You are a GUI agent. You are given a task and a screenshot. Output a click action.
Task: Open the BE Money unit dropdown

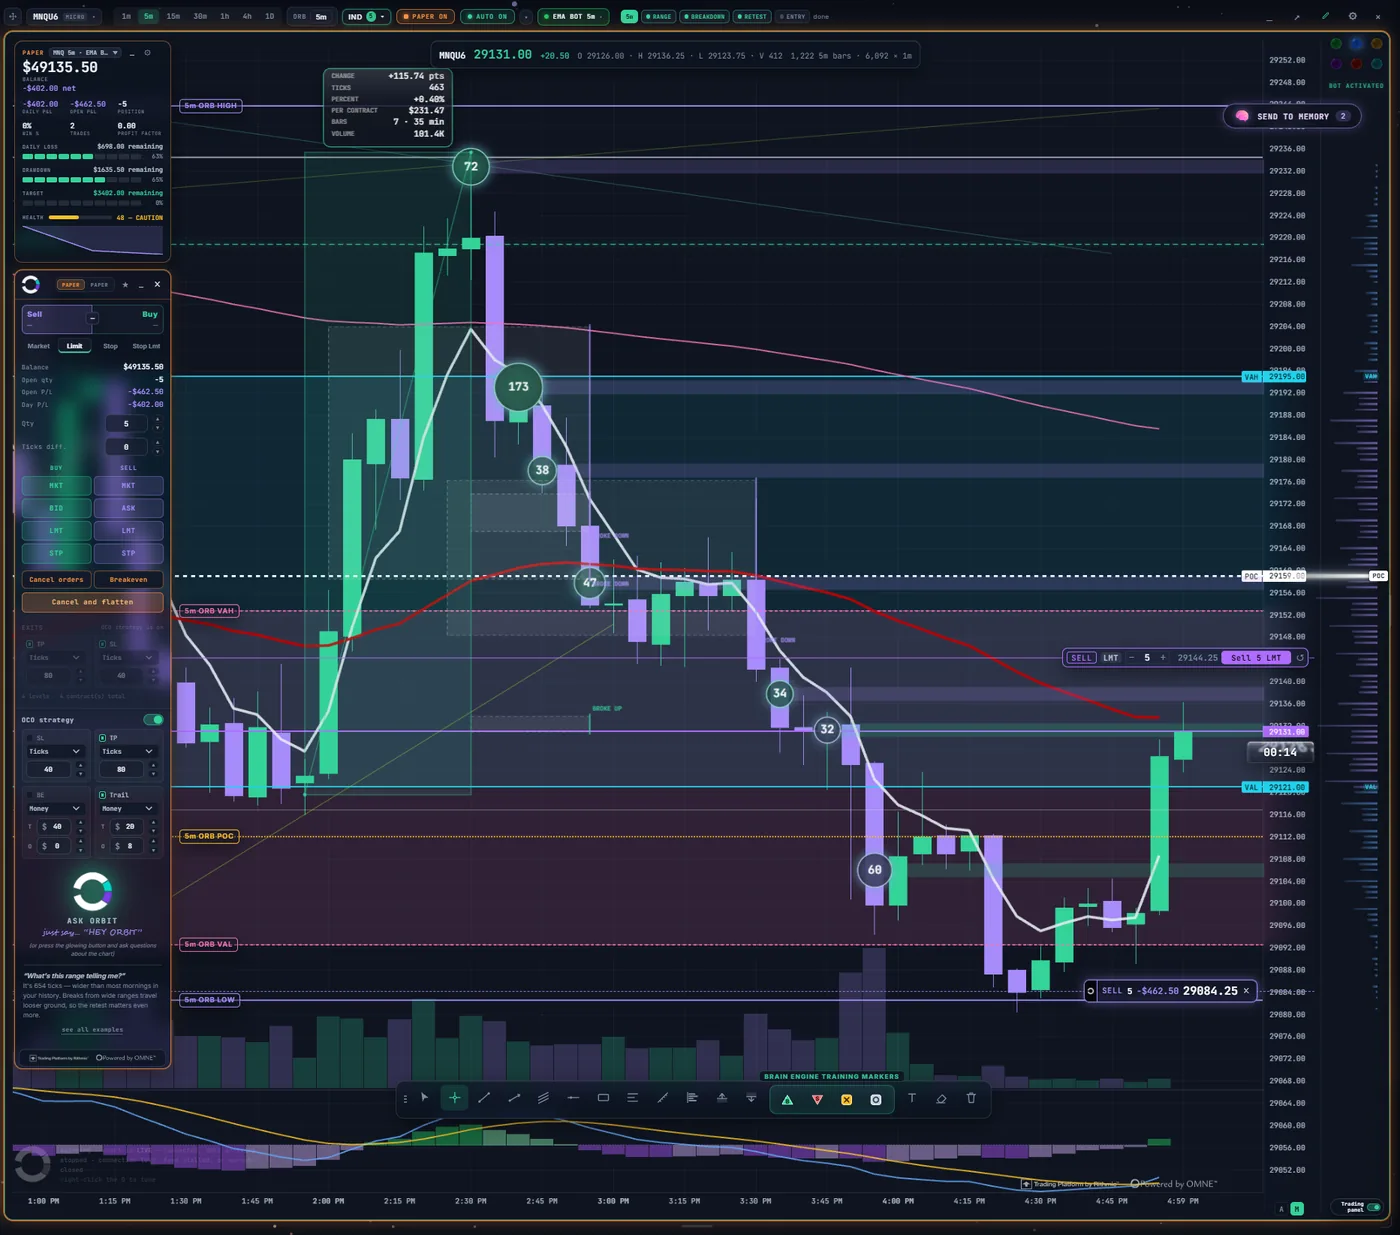click(55, 808)
